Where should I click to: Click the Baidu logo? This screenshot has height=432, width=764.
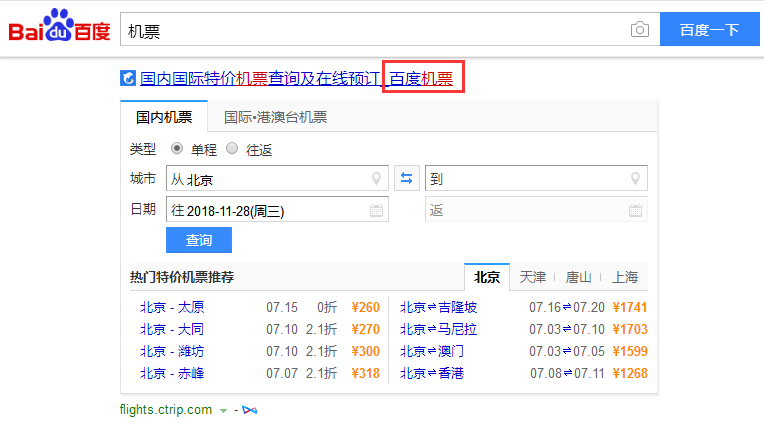pyautogui.click(x=59, y=25)
